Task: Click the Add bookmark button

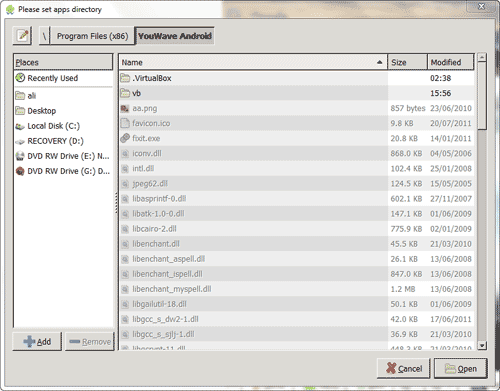Action: (x=37, y=341)
